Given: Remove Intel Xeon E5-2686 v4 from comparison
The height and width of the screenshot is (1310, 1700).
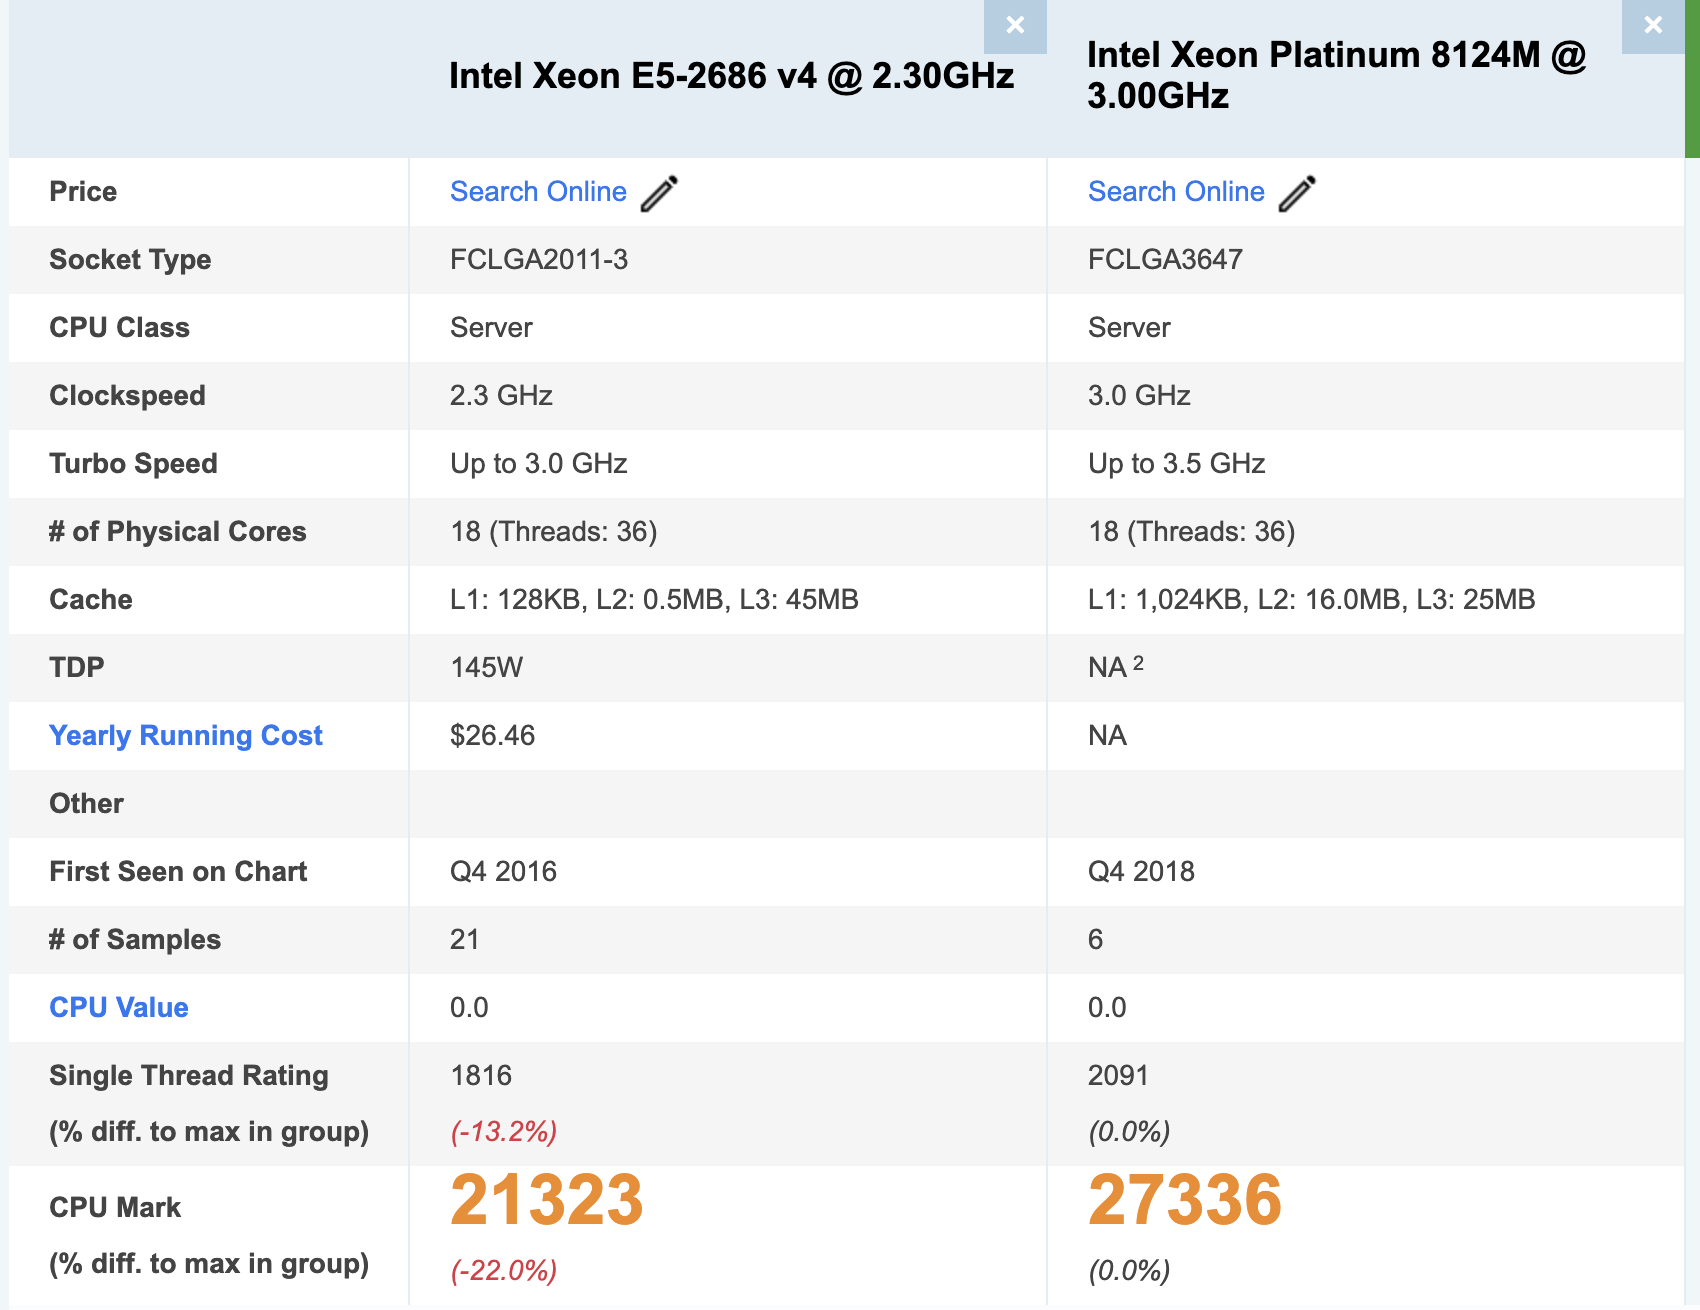Looking at the screenshot, I should 1015,26.
